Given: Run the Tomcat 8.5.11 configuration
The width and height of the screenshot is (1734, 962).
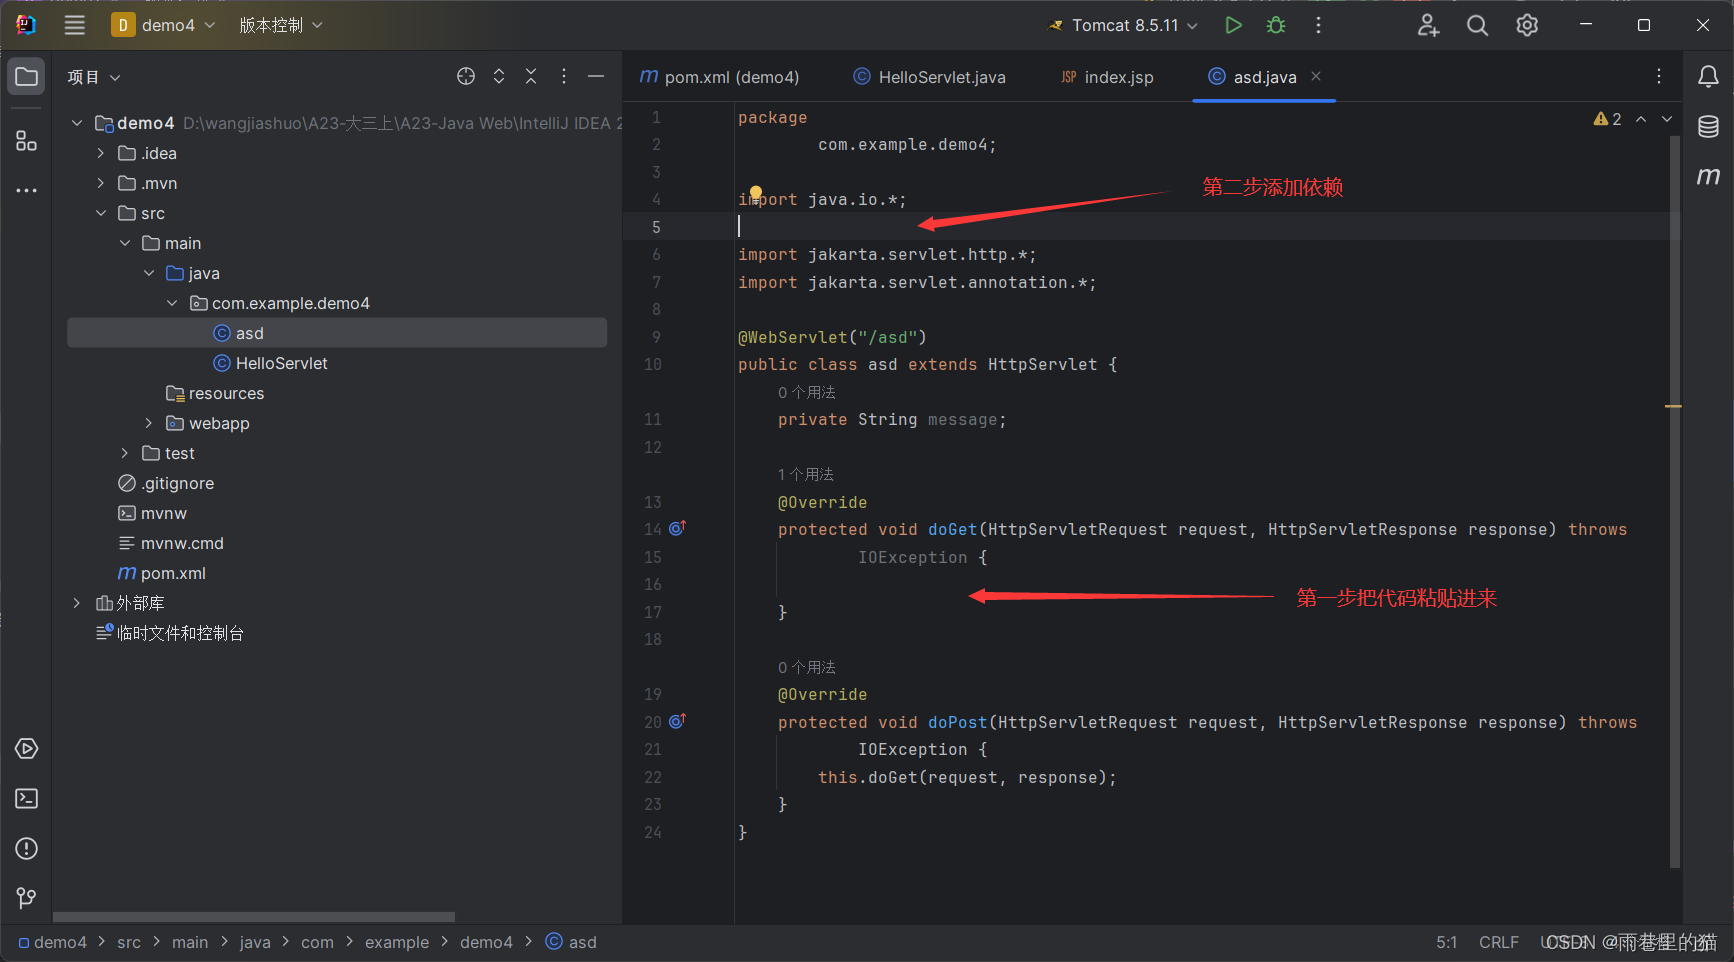Looking at the screenshot, I should point(1233,25).
